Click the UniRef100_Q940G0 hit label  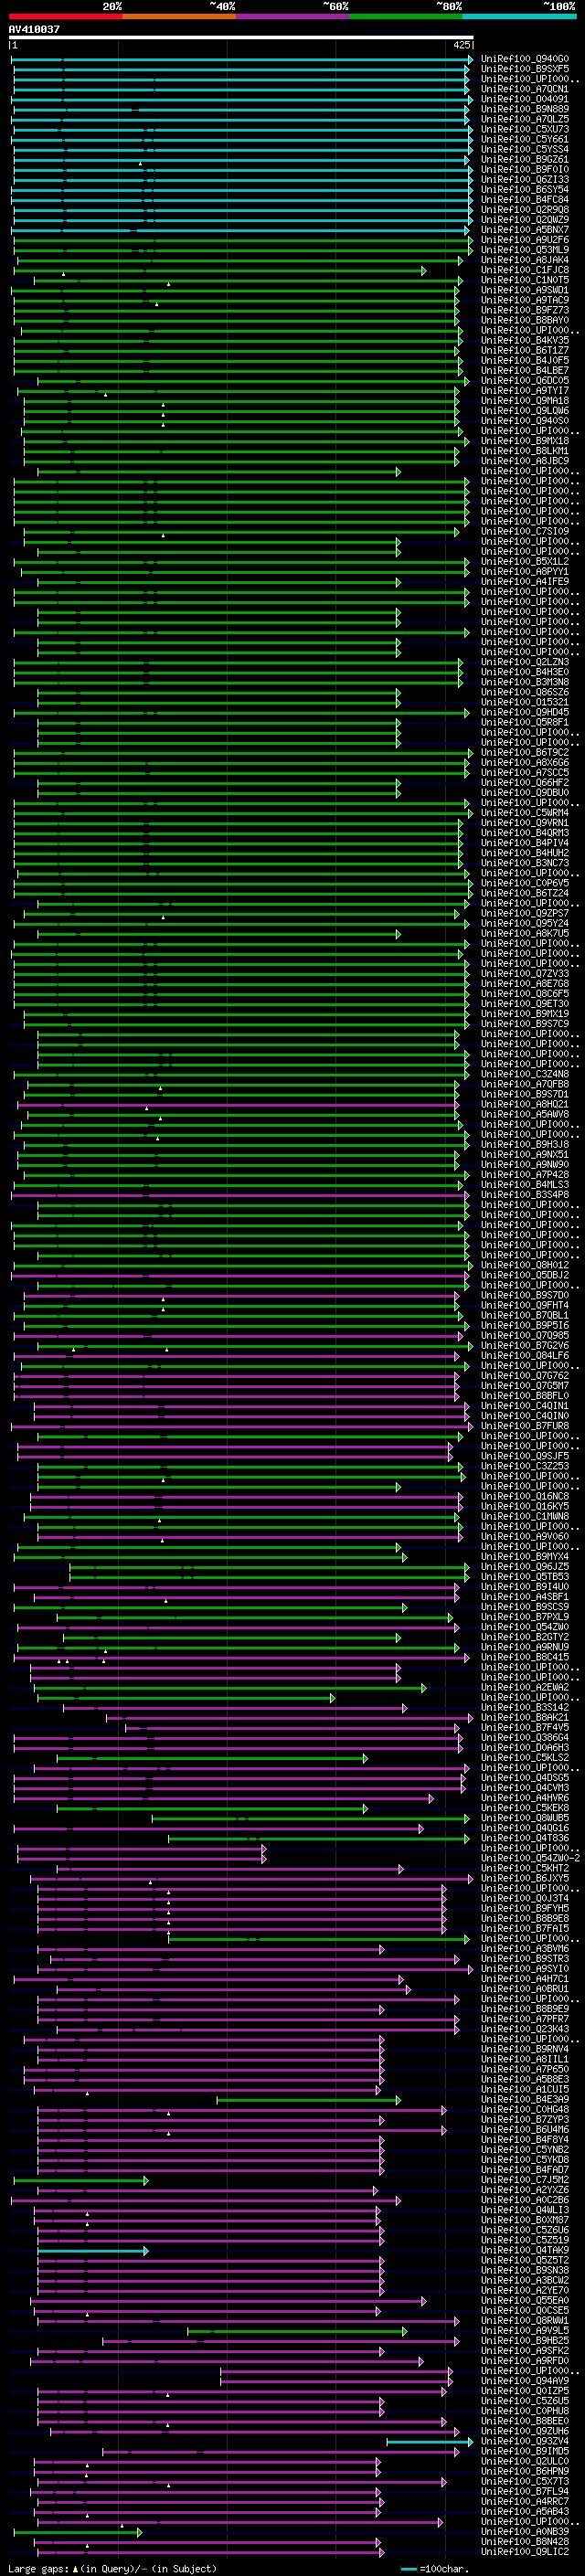point(525,59)
